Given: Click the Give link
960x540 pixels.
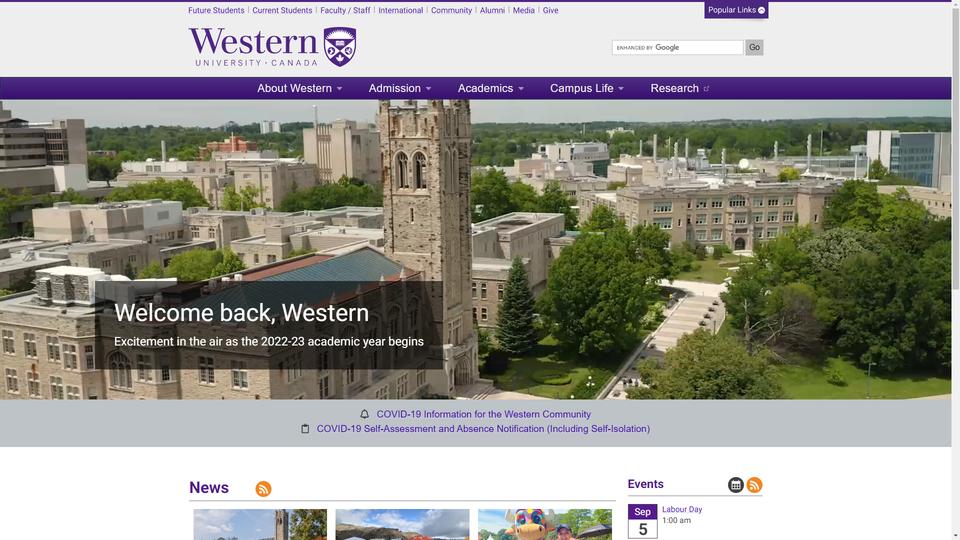Looking at the screenshot, I should tap(550, 10).
